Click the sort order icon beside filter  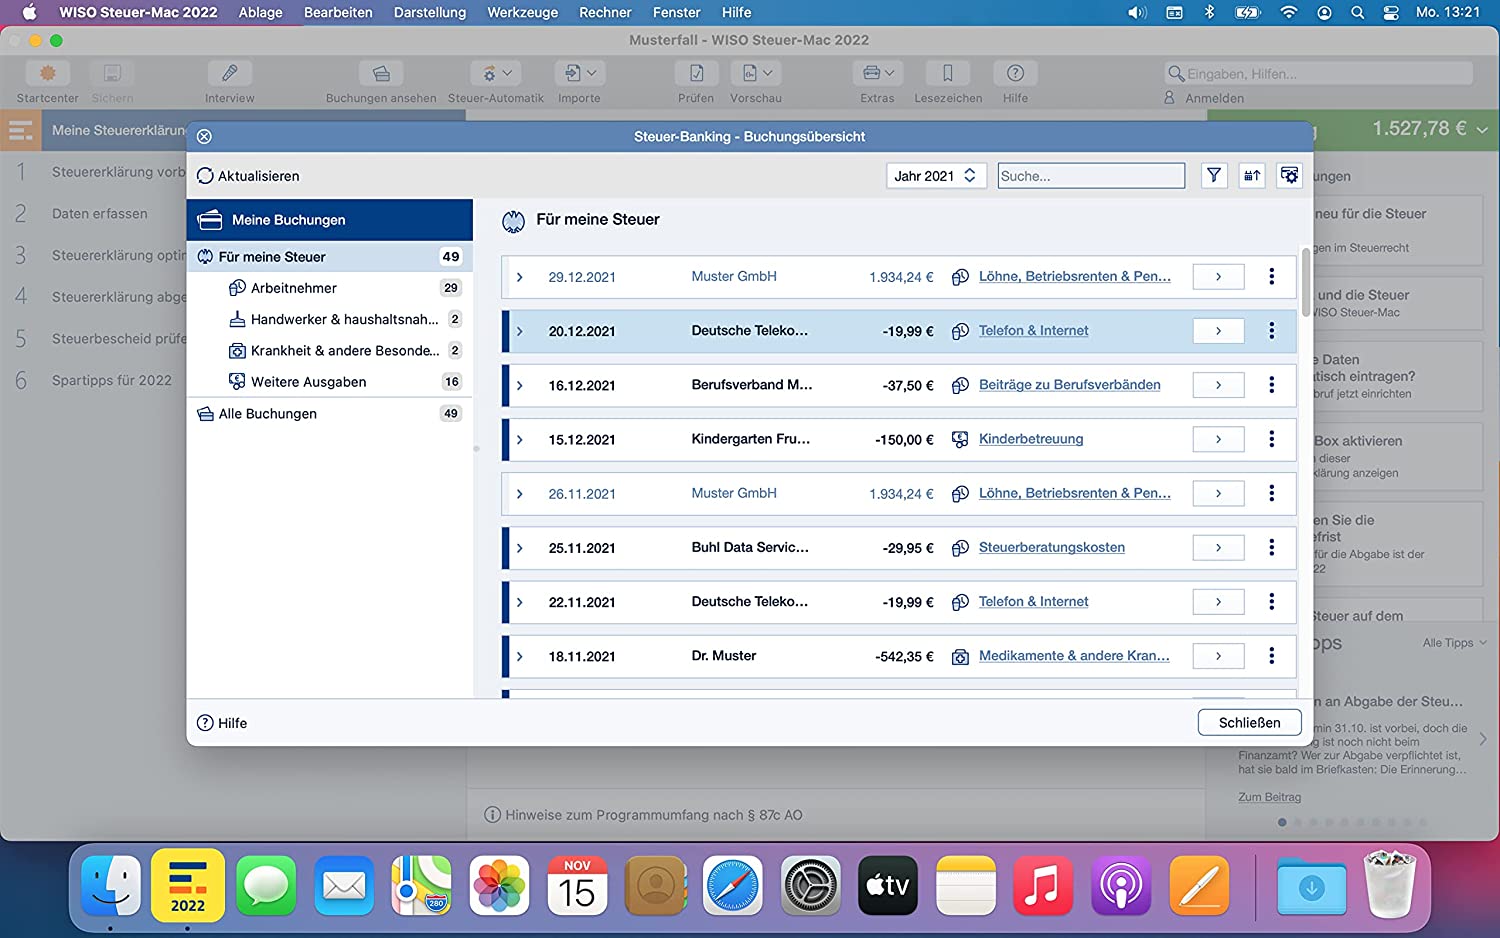[x=1251, y=176]
